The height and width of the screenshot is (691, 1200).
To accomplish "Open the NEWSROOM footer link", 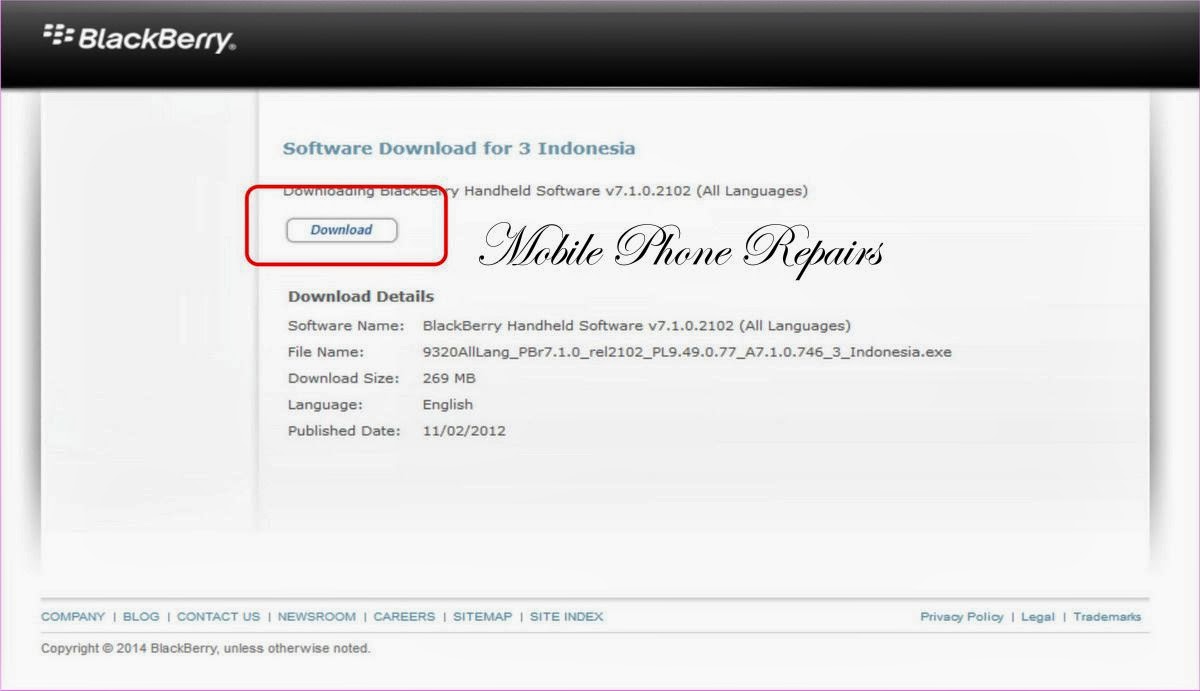I will tap(316, 617).
